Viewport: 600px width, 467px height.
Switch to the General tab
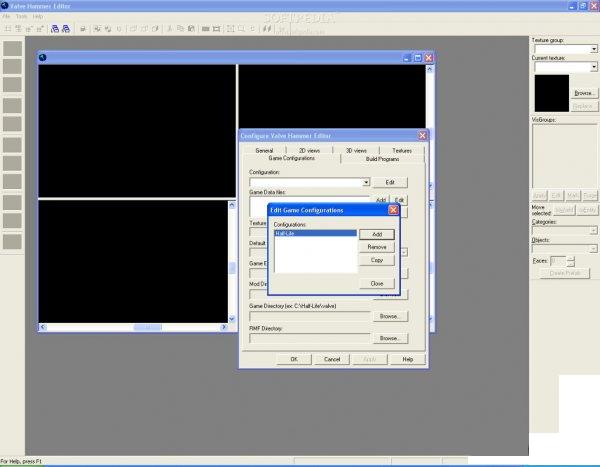pos(264,150)
